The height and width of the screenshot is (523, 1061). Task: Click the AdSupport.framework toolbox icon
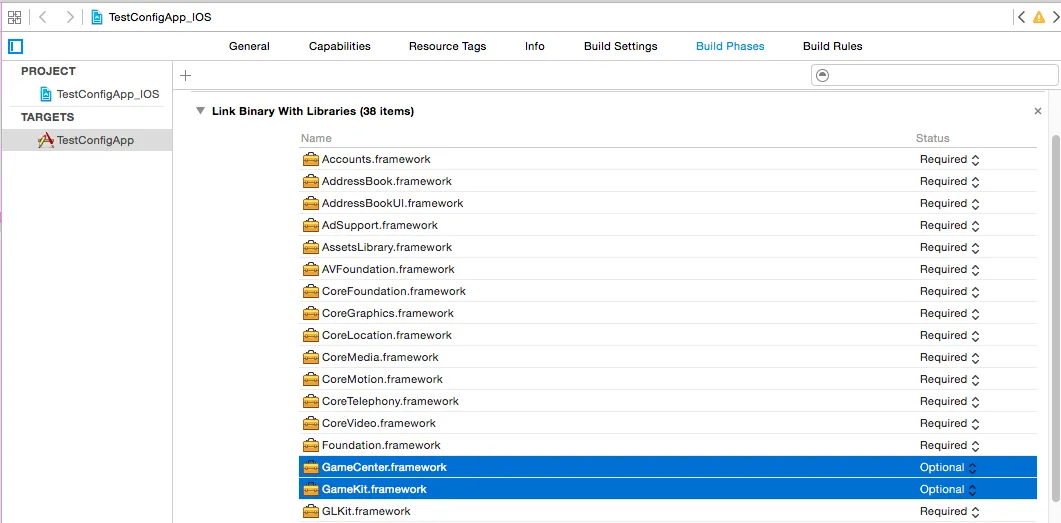(x=311, y=225)
